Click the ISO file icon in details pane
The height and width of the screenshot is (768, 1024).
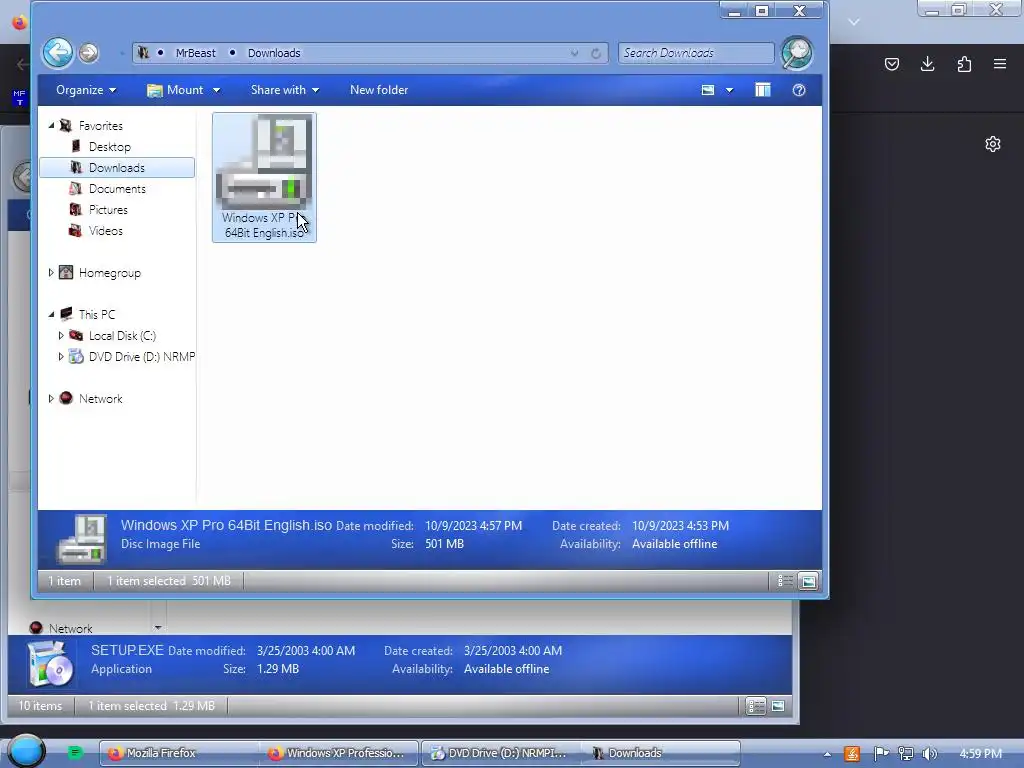82,539
